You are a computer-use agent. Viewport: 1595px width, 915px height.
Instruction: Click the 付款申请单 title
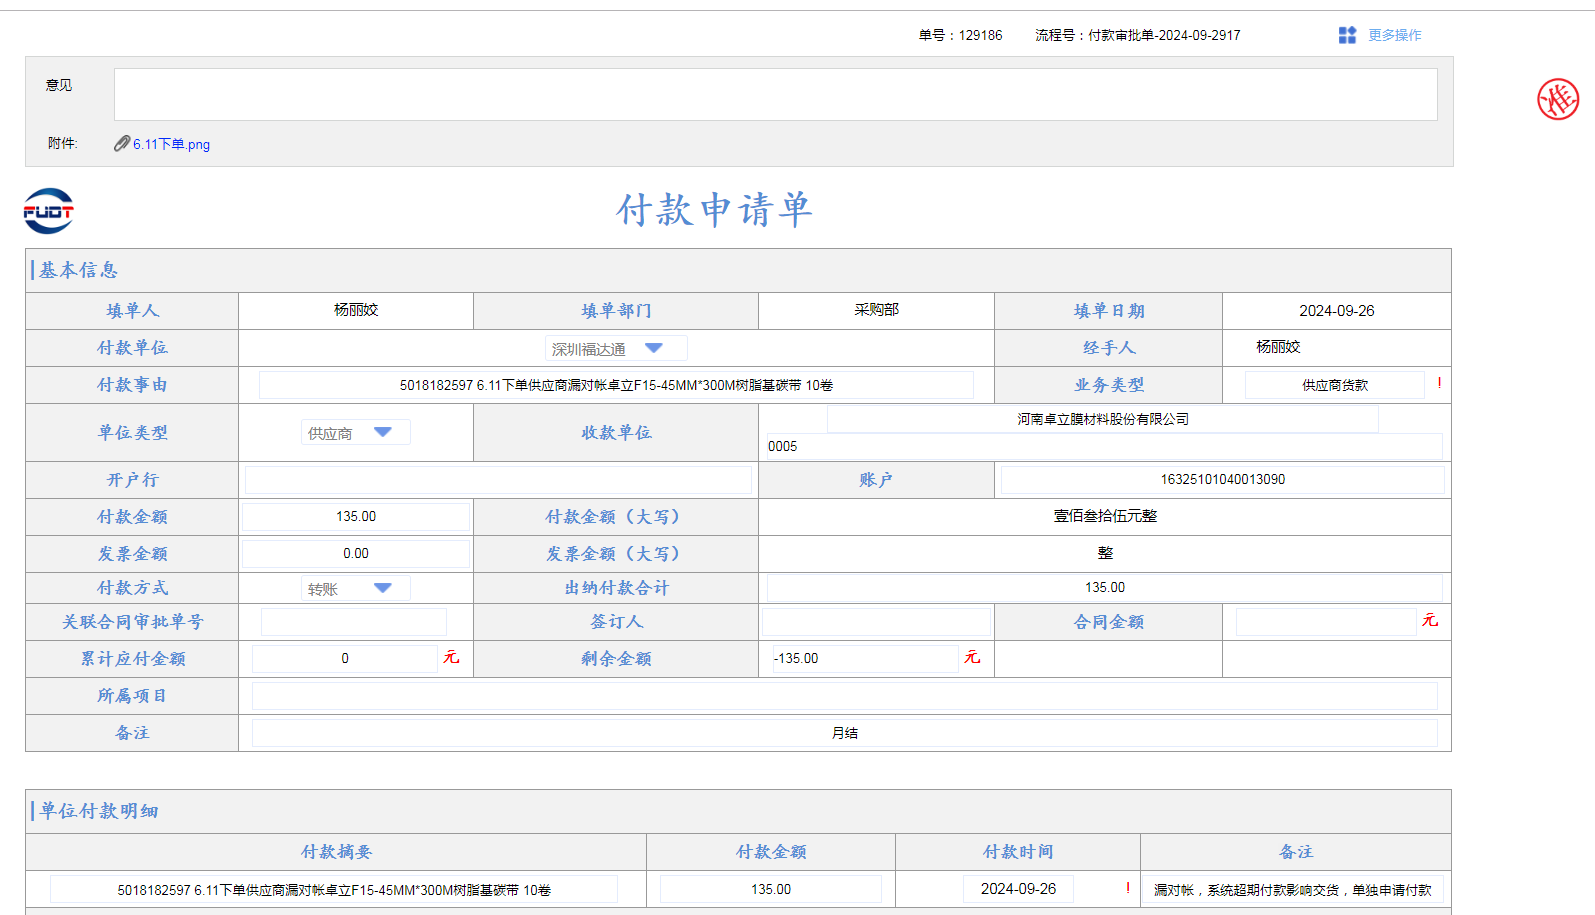714,210
